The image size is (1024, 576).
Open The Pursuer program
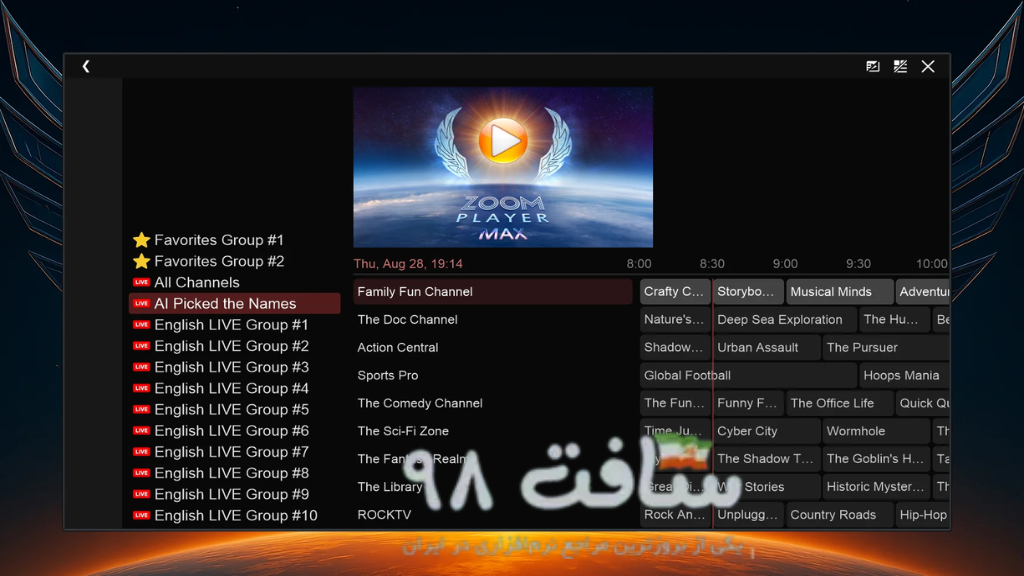(886, 347)
